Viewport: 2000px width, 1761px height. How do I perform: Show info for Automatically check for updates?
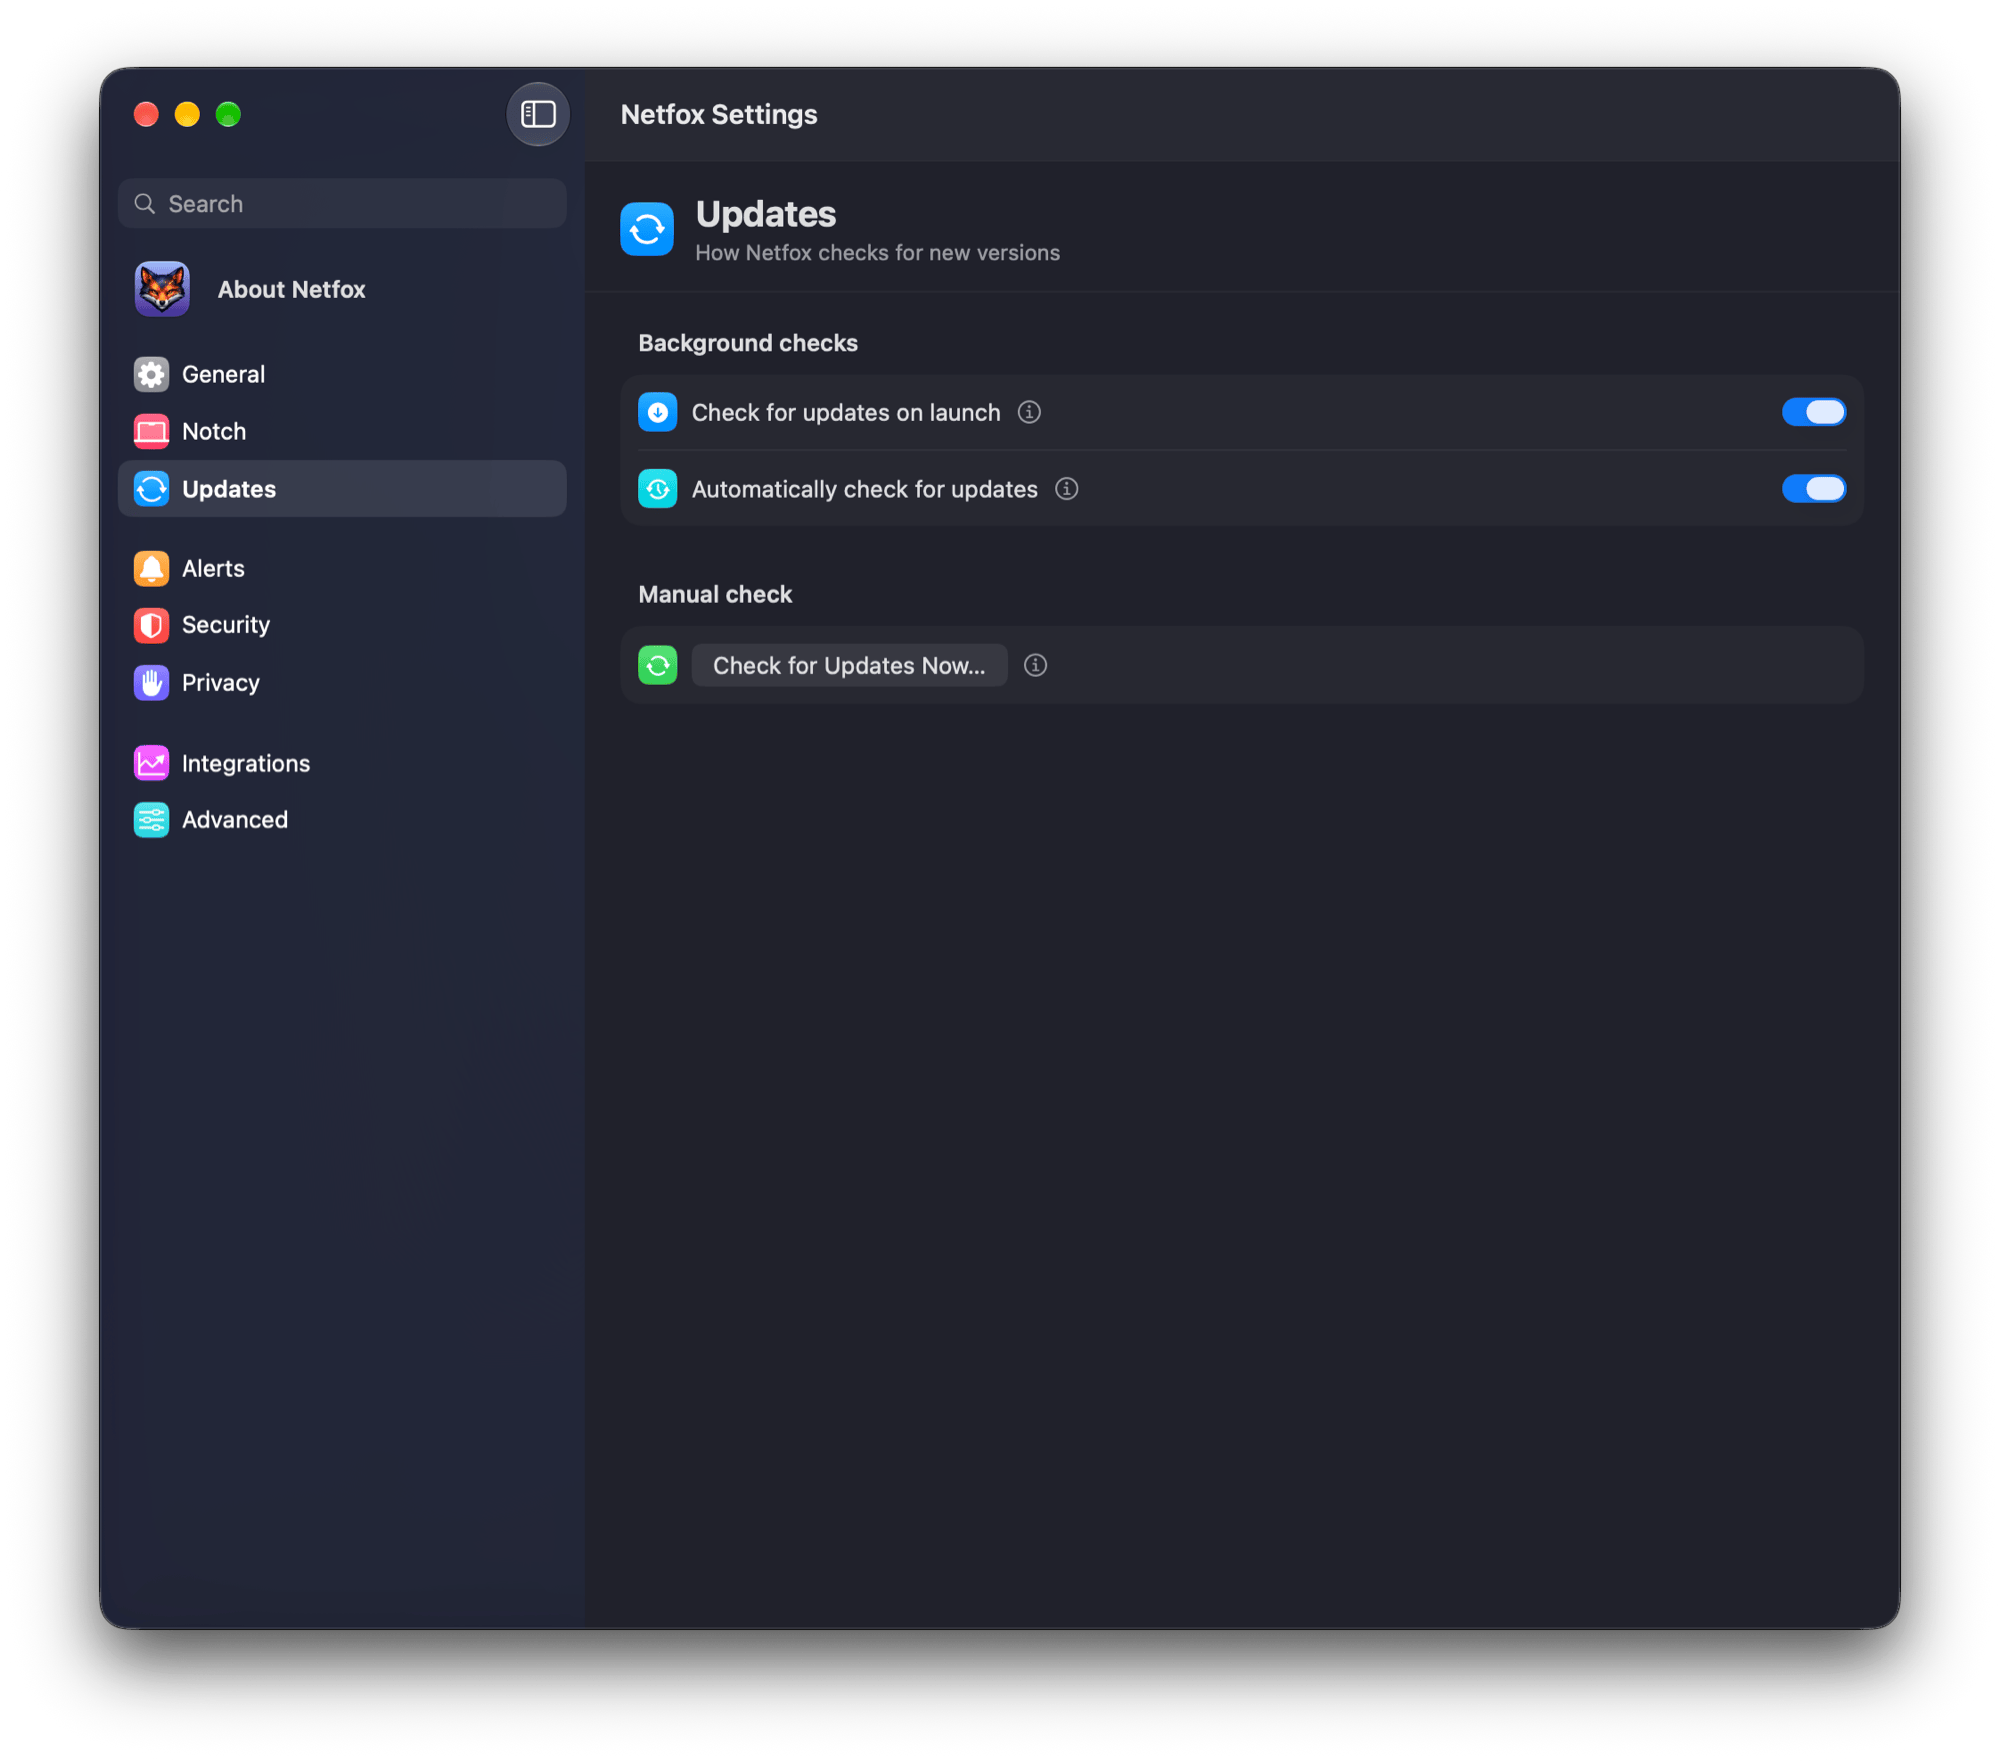(x=1067, y=489)
